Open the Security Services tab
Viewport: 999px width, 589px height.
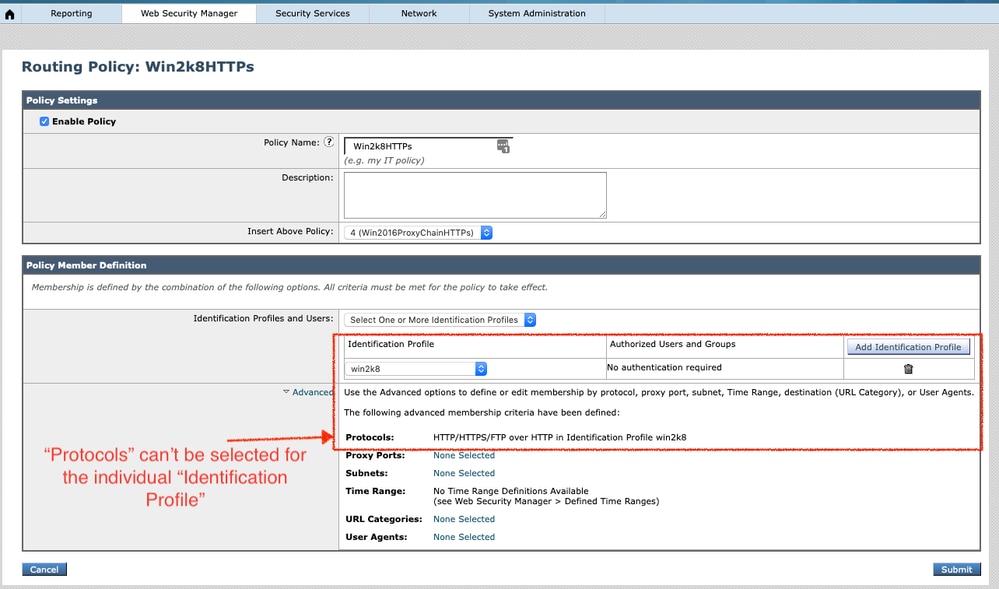tap(312, 13)
